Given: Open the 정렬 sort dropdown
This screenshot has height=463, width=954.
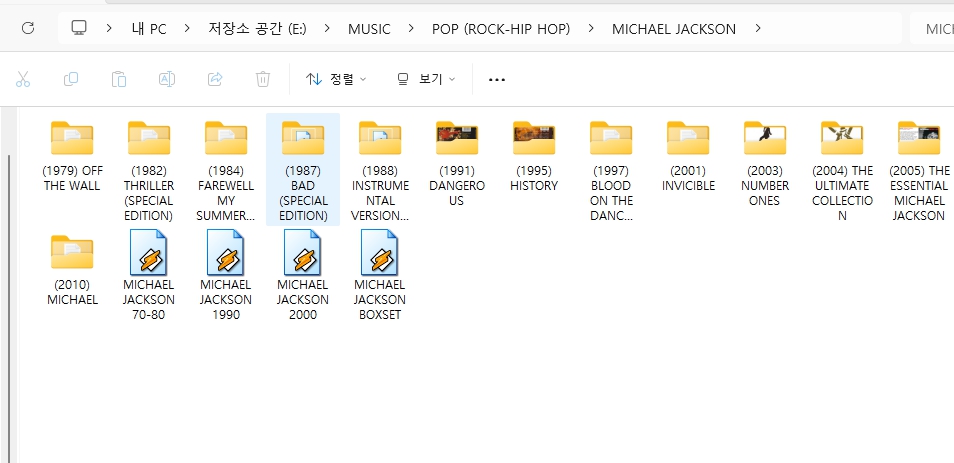Looking at the screenshot, I should pos(336,79).
